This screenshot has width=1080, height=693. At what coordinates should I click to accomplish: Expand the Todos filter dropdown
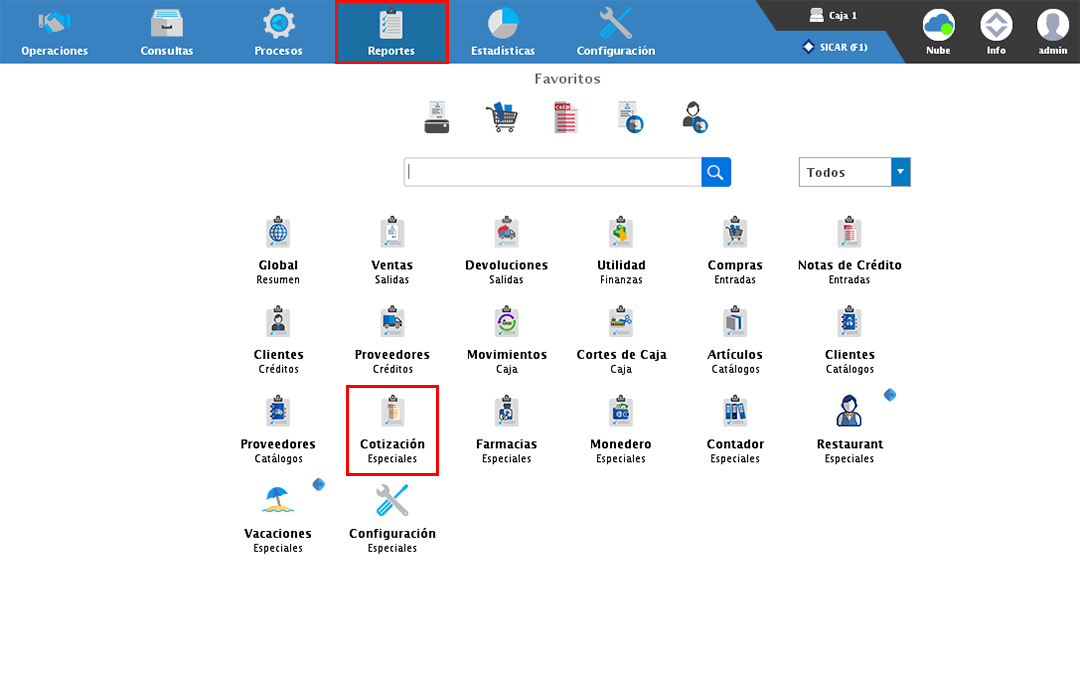point(900,172)
